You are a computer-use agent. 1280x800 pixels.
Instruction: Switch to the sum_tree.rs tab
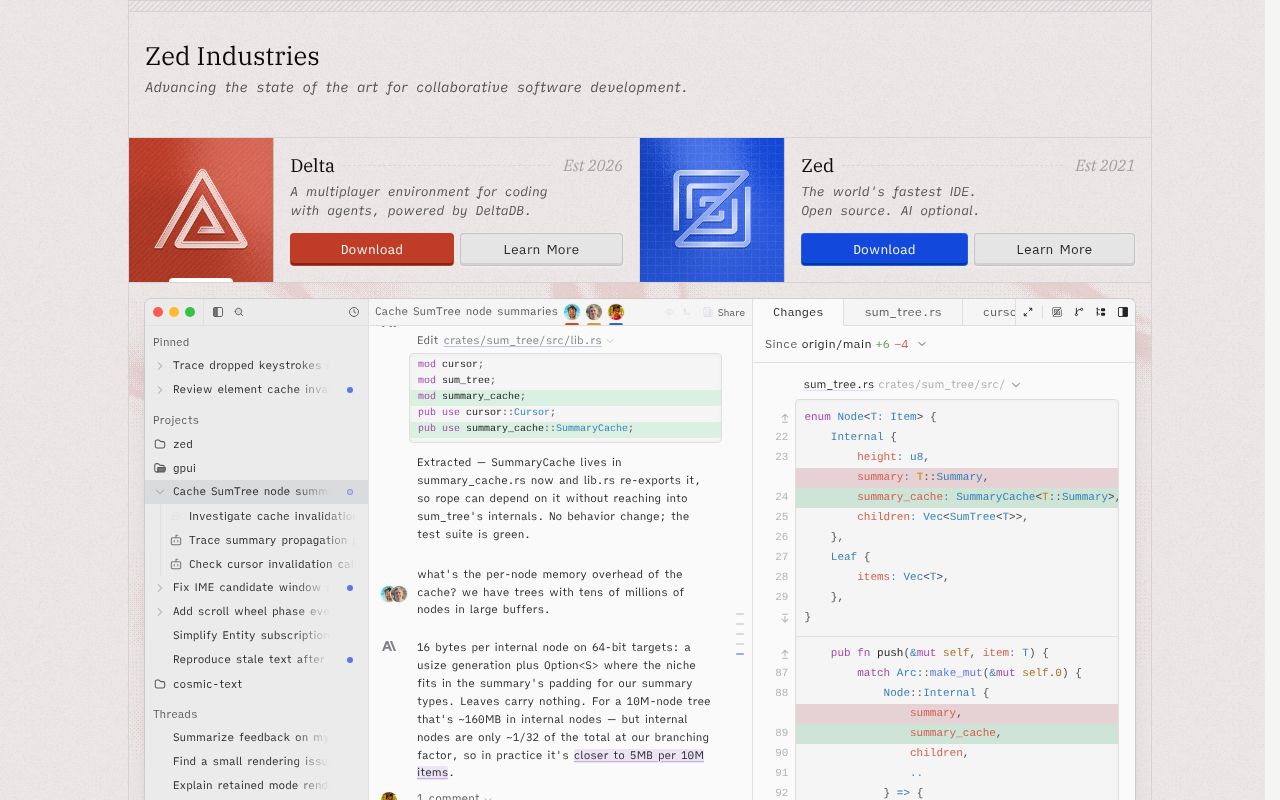[903, 312]
